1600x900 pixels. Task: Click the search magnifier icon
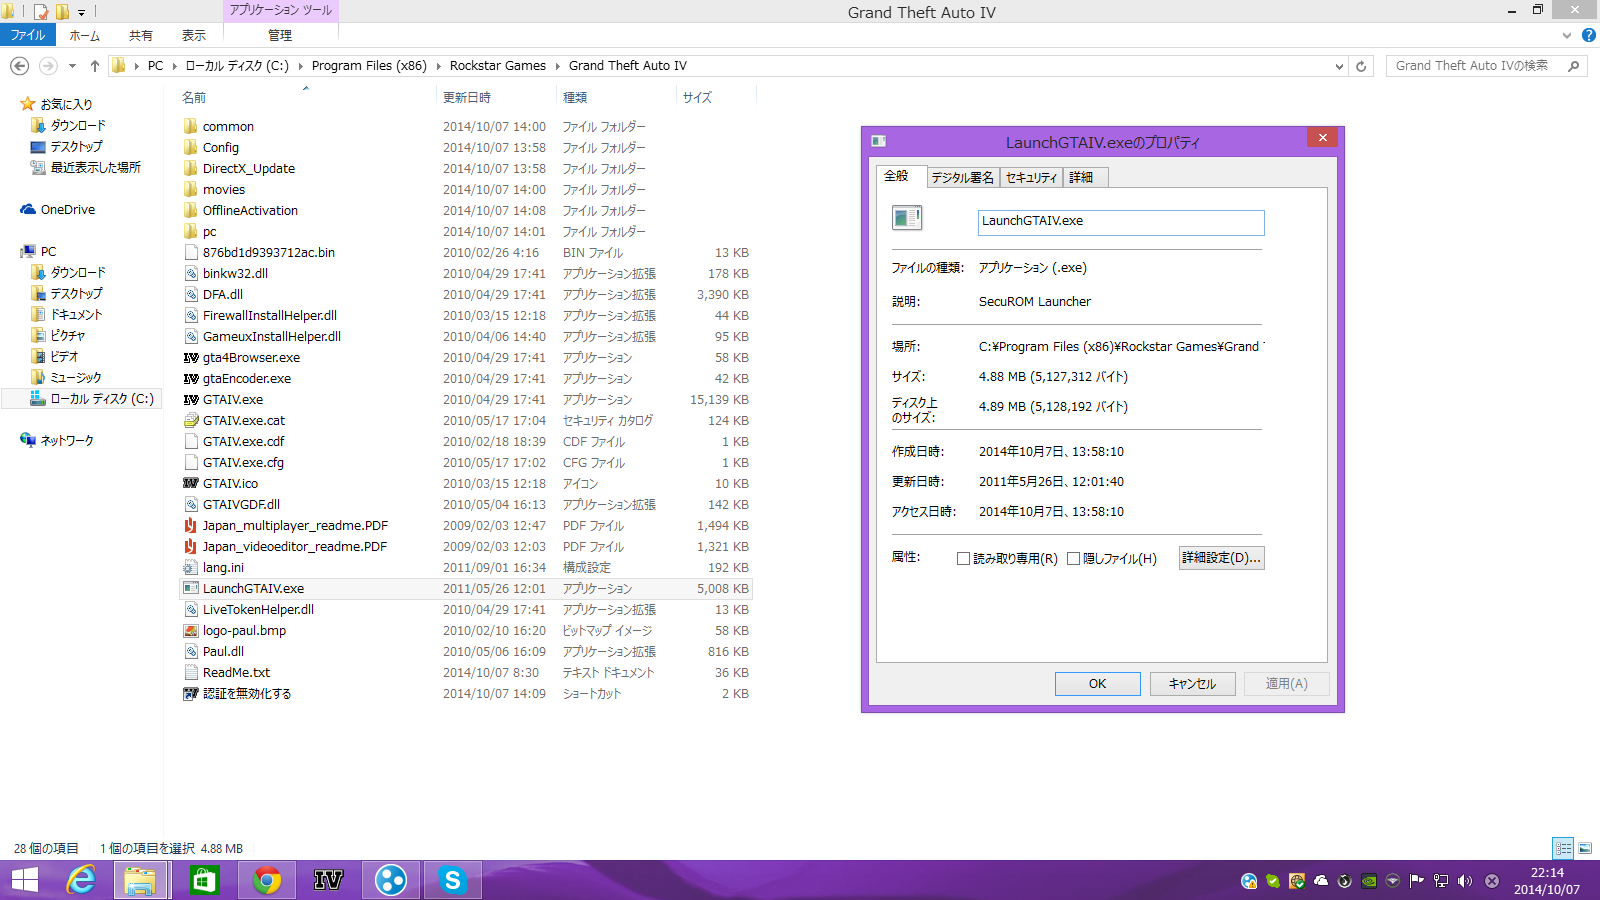click(x=1573, y=66)
